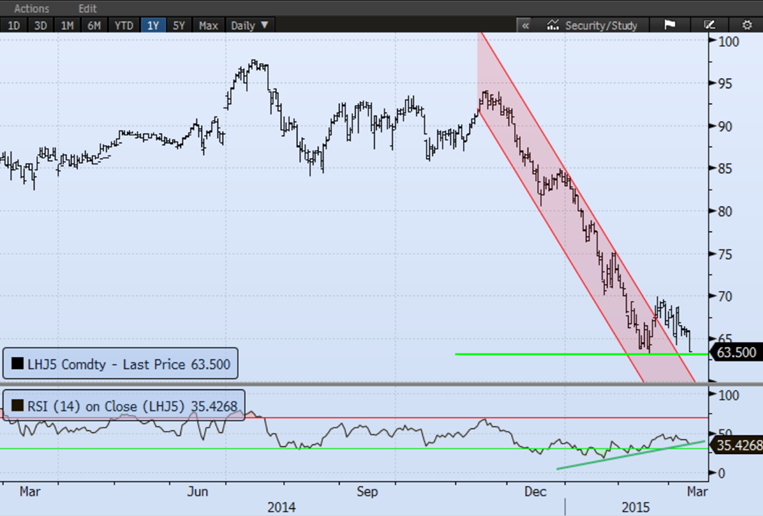Image resolution: width=763 pixels, height=516 pixels.
Task: Expand the Daily periodicity dropdown
Action: click(x=249, y=24)
